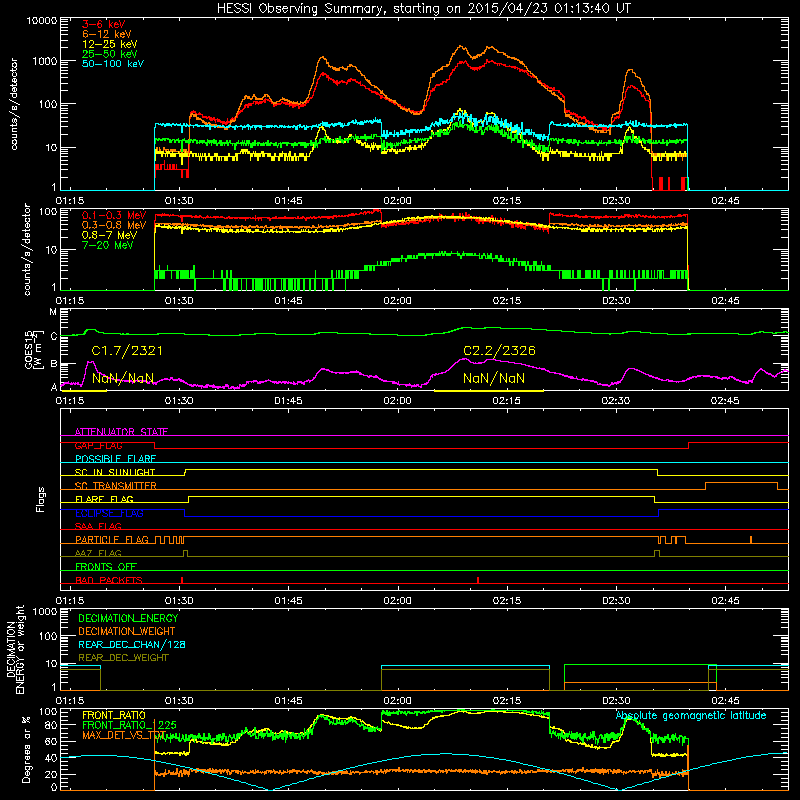The height and width of the screenshot is (800, 800).
Task: Select the FRONT_RATIO_1225 legend label
Action: tap(129, 725)
